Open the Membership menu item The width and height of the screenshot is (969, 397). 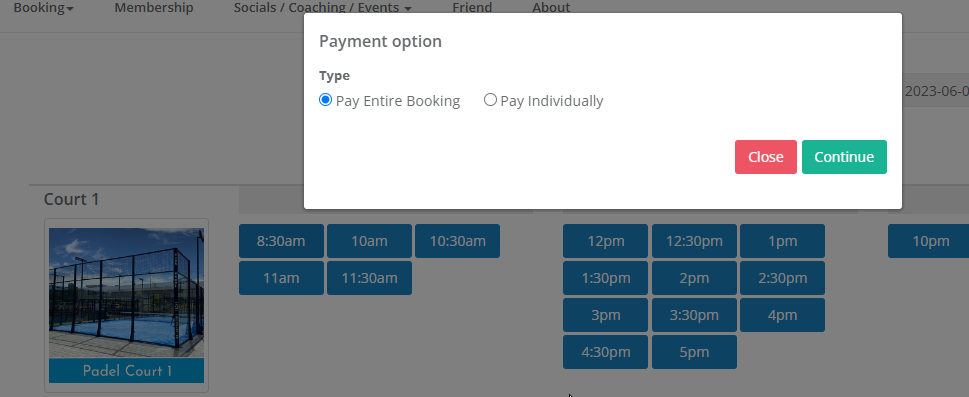click(154, 8)
